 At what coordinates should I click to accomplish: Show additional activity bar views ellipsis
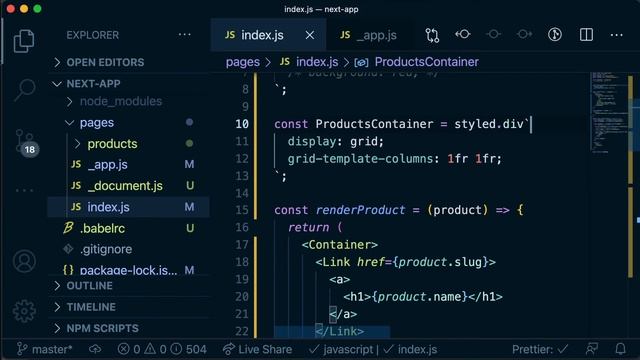point(24,190)
